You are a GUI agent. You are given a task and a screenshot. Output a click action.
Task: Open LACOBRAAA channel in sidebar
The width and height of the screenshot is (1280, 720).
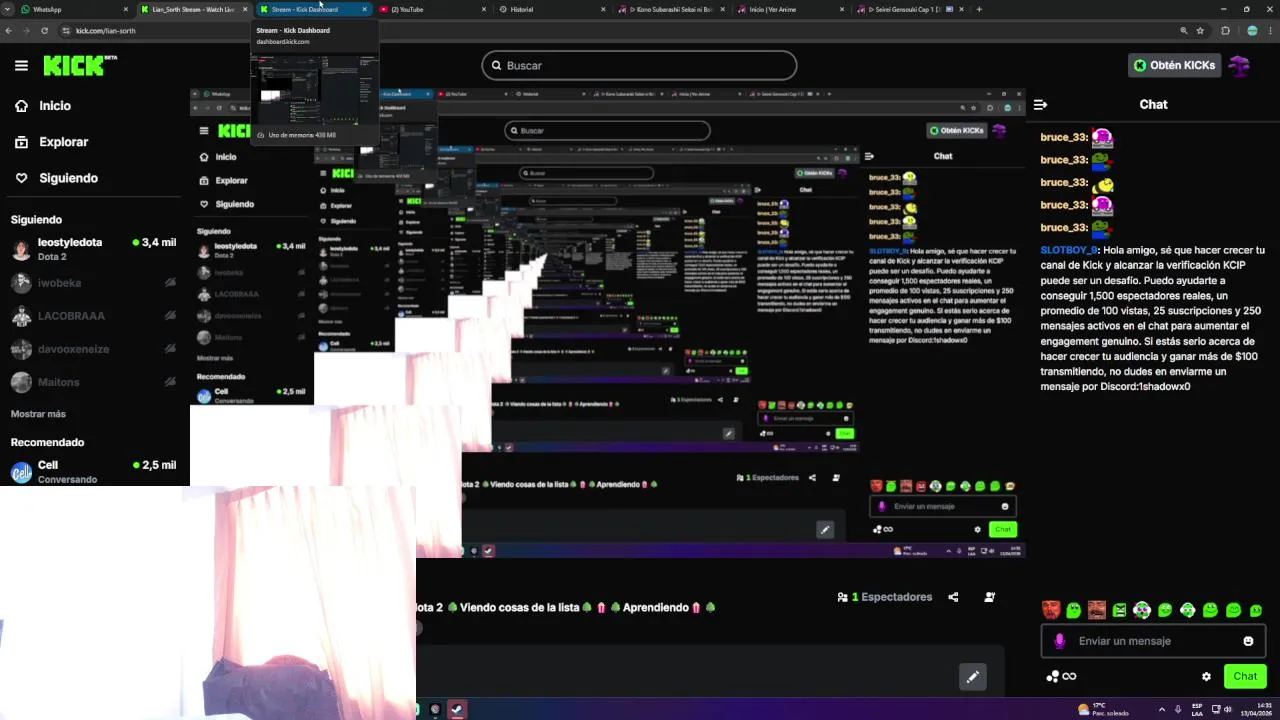pyautogui.click(x=91, y=316)
